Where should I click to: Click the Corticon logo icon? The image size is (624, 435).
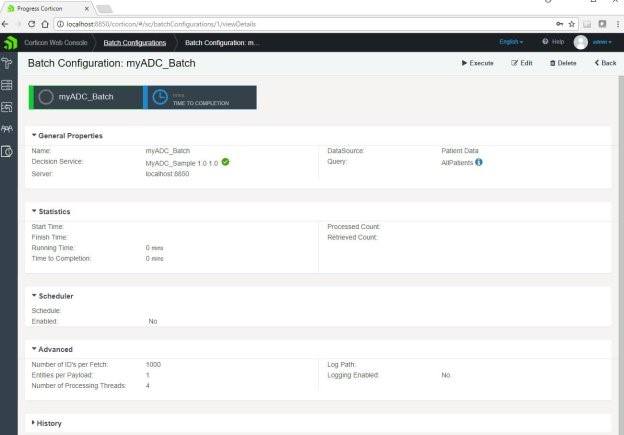point(9,42)
